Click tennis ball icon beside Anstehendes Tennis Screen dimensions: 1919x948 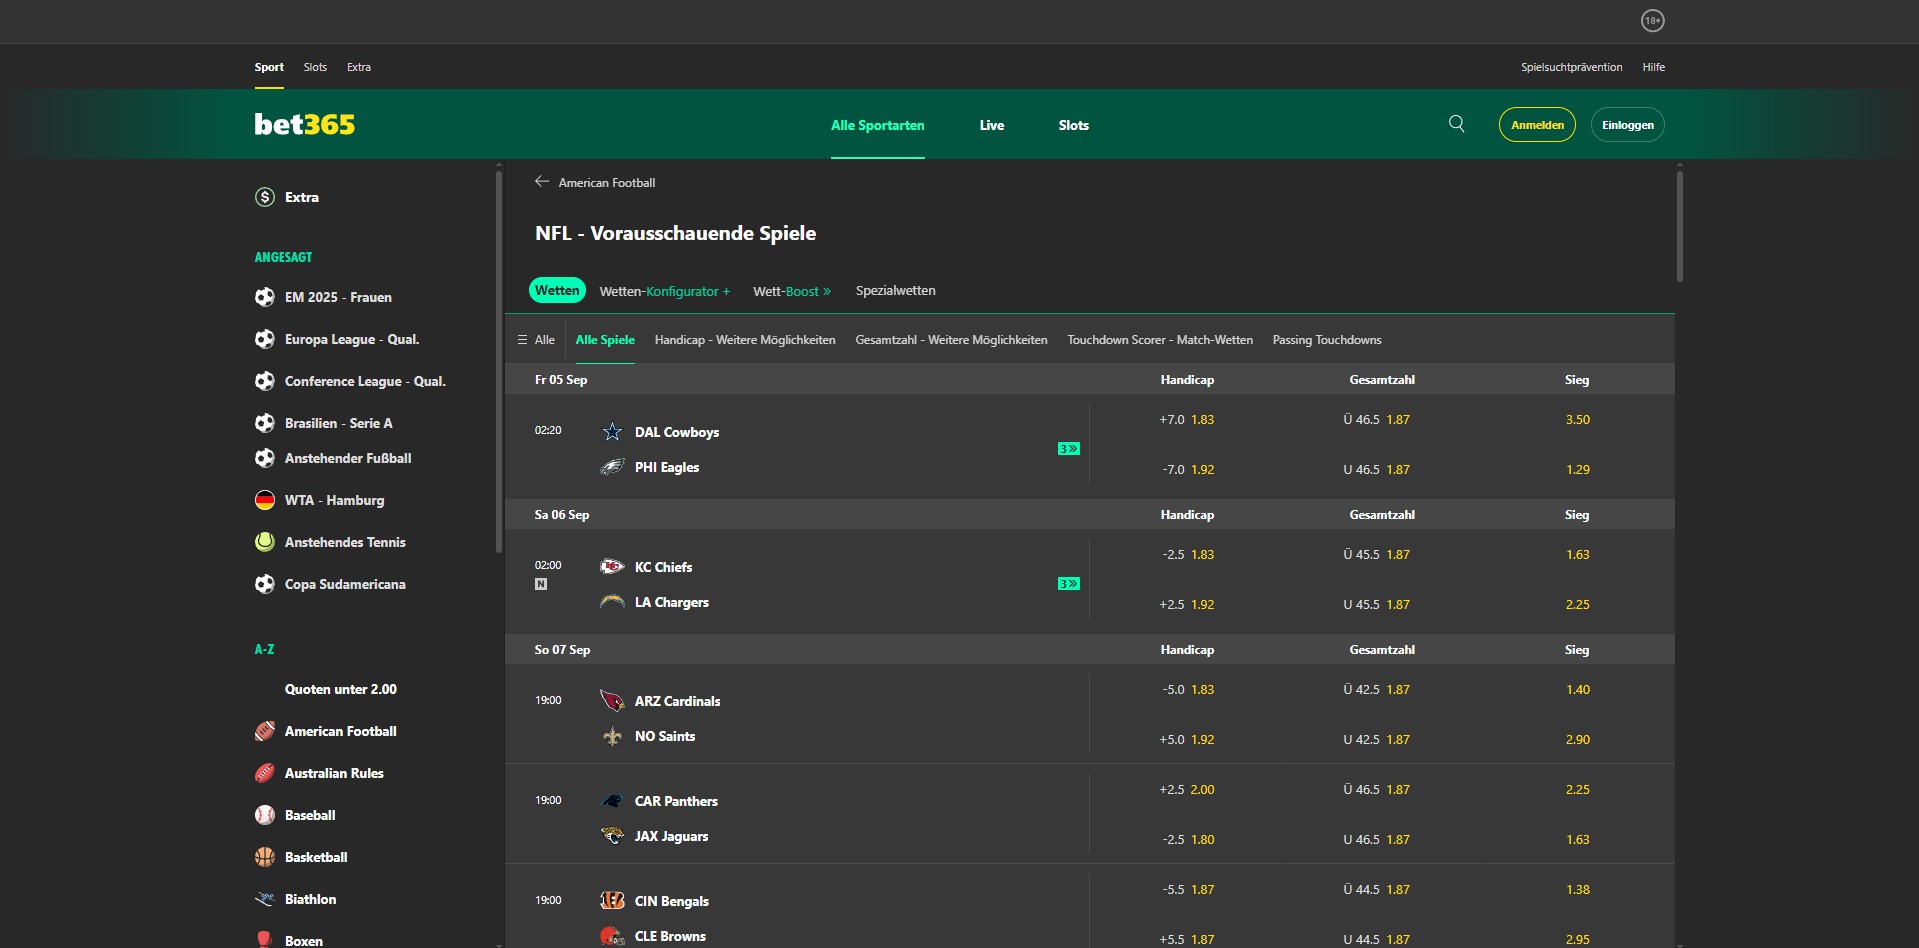(264, 542)
